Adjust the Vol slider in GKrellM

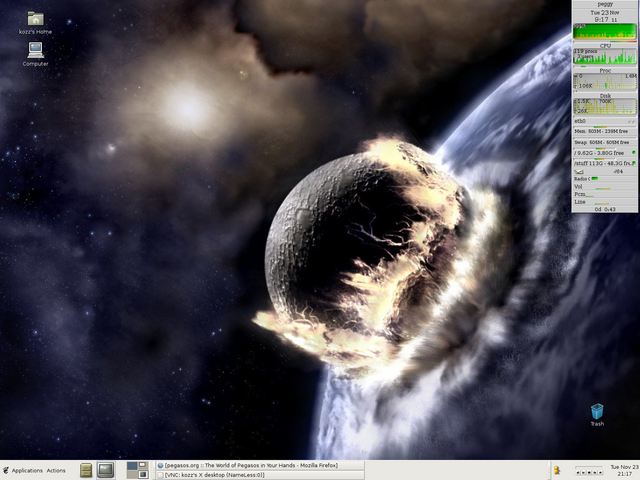tap(605, 187)
